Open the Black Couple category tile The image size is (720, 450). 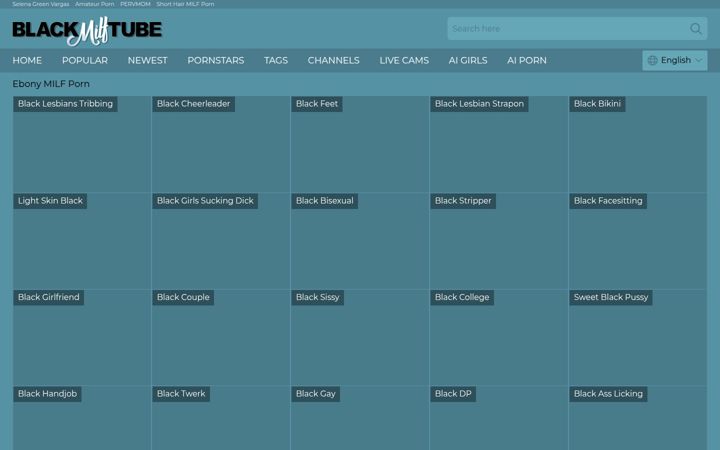click(x=220, y=337)
